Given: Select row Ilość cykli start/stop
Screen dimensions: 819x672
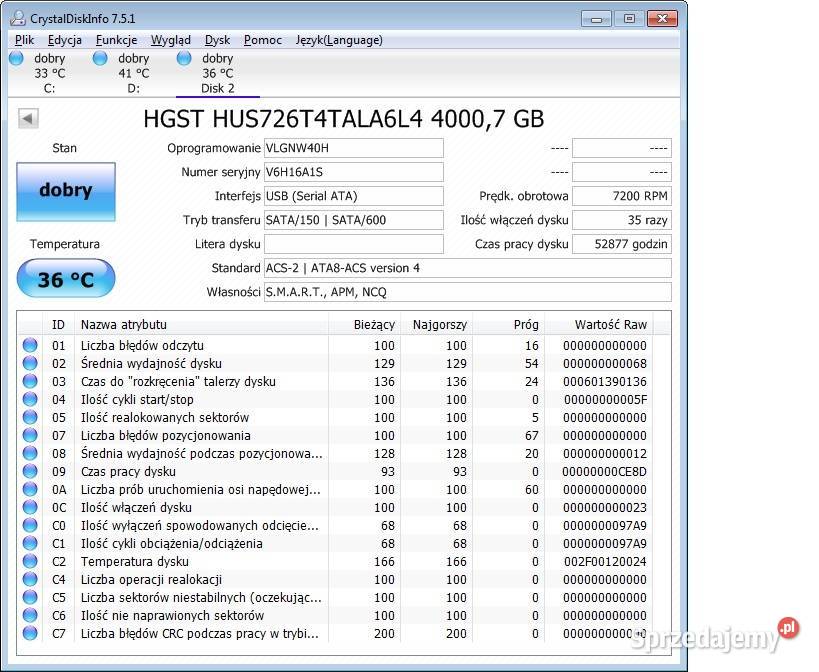Looking at the screenshot, I should click(x=336, y=399).
